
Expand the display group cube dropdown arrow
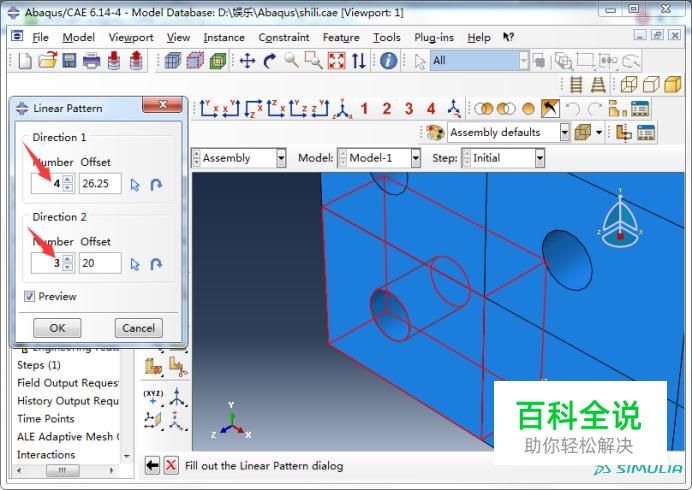[599, 132]
